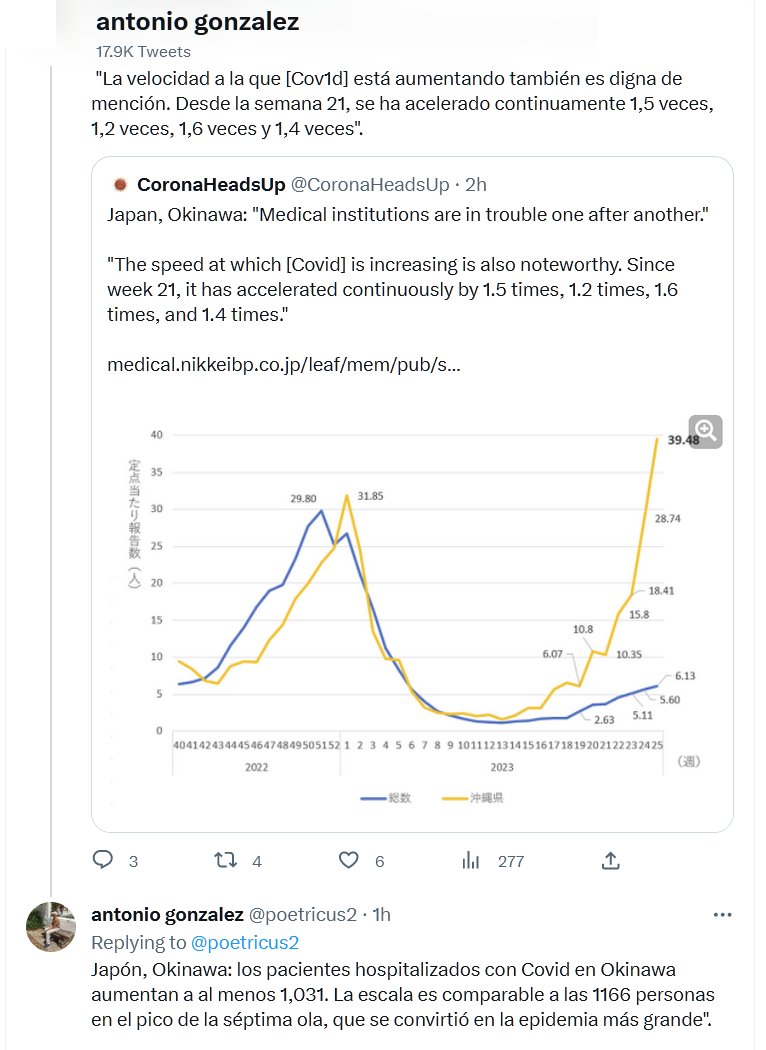Open the medical.nikkeibp.co.jp link
The width and height of the screenshot is (766, 1050).
(284, 365)
